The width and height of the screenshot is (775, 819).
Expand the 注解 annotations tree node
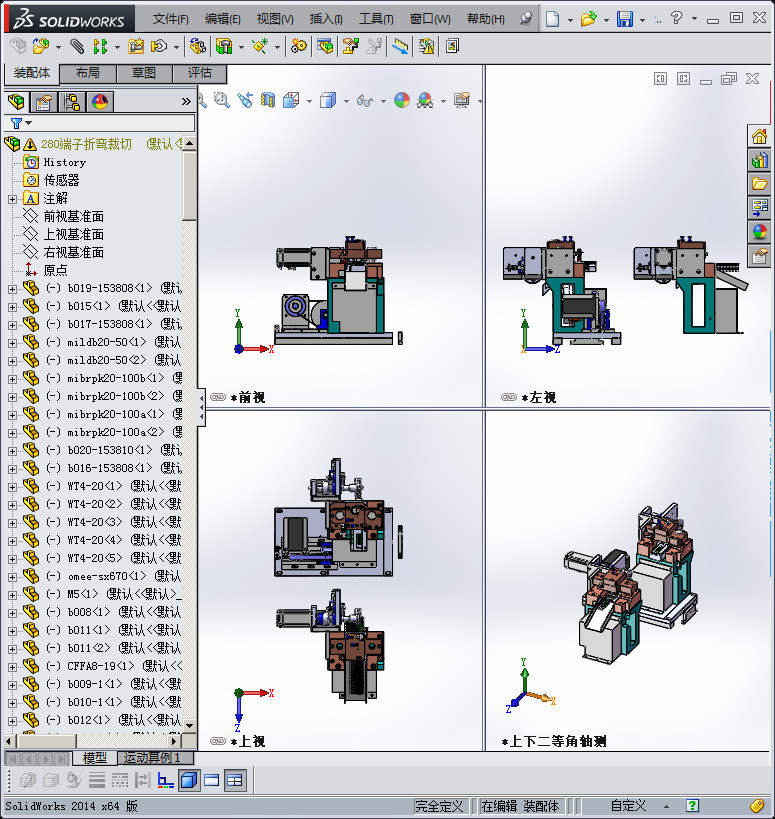click(13, 199)
